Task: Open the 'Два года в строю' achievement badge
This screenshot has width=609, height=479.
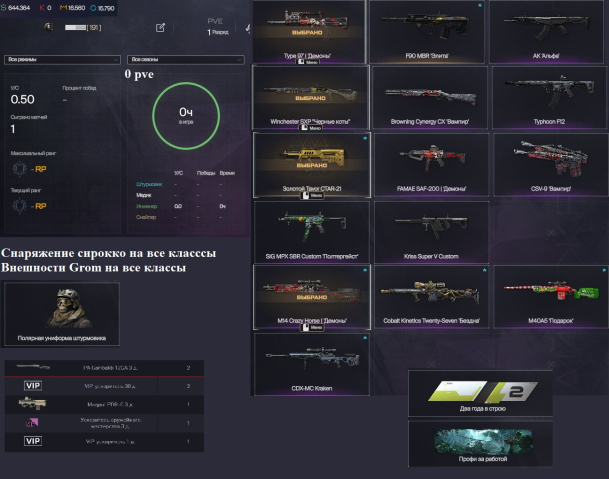Action: pyautogui.click(x=480, y=394)
